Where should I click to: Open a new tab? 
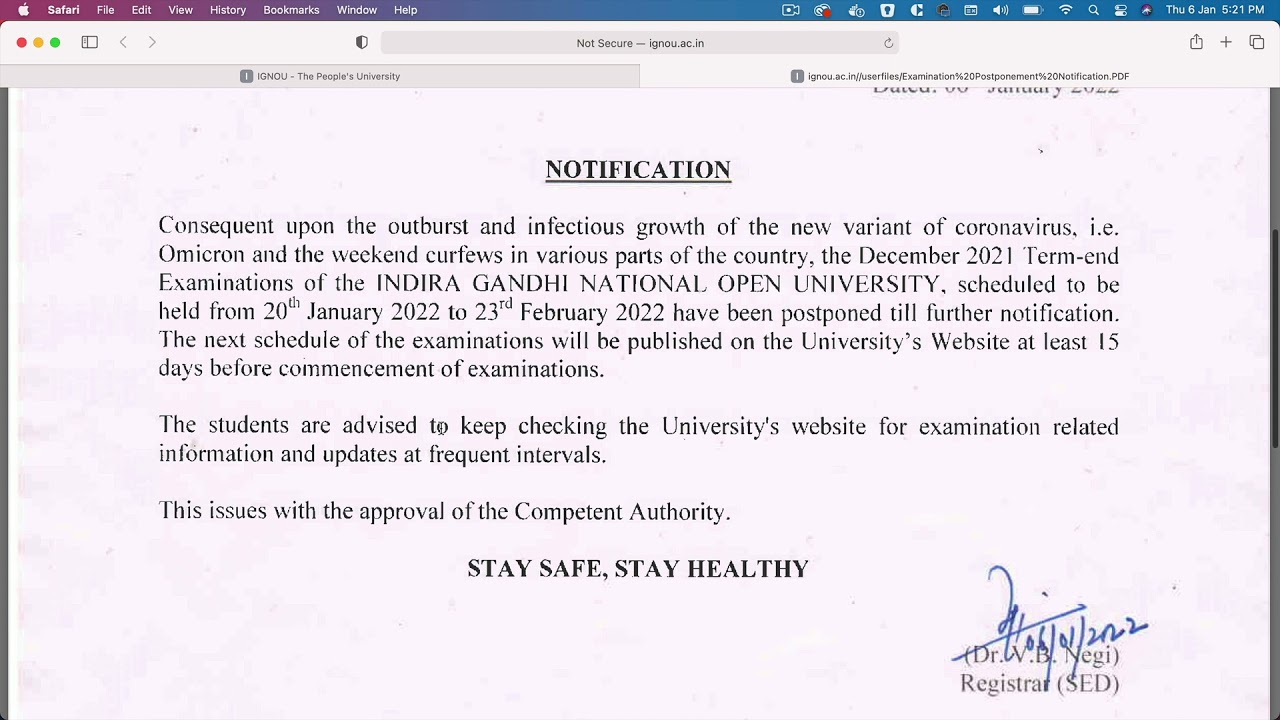pos(1226,42)
